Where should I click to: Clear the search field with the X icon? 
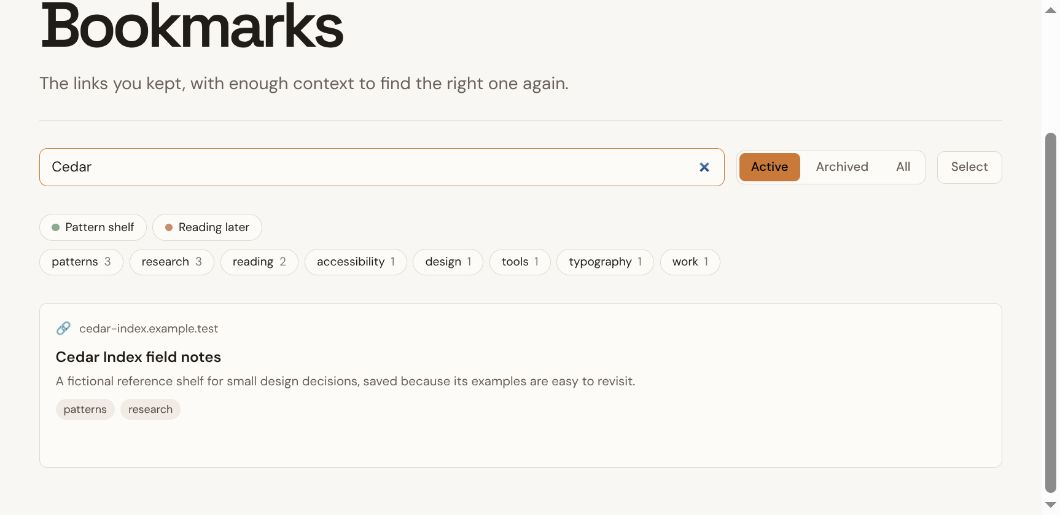pyautogui.click(x=704, y=167)
